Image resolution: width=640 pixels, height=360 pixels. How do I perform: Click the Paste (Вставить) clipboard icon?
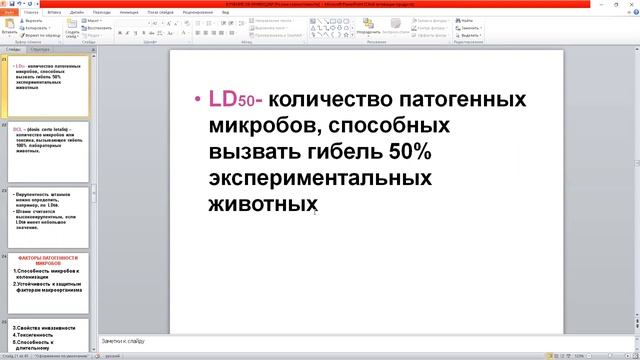click(9, 24)
